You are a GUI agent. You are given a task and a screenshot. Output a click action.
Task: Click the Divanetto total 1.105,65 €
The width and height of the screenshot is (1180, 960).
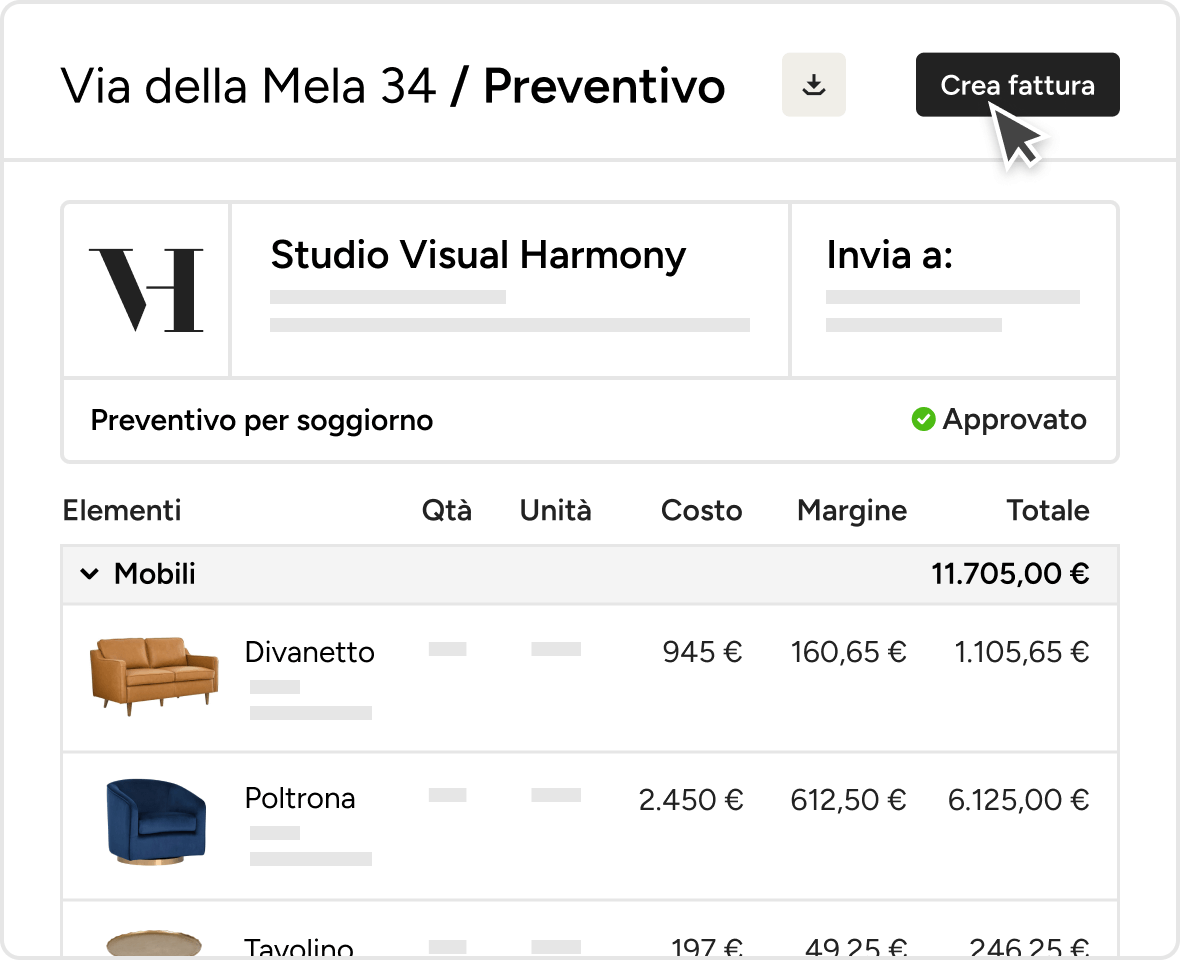(1021, 652)
